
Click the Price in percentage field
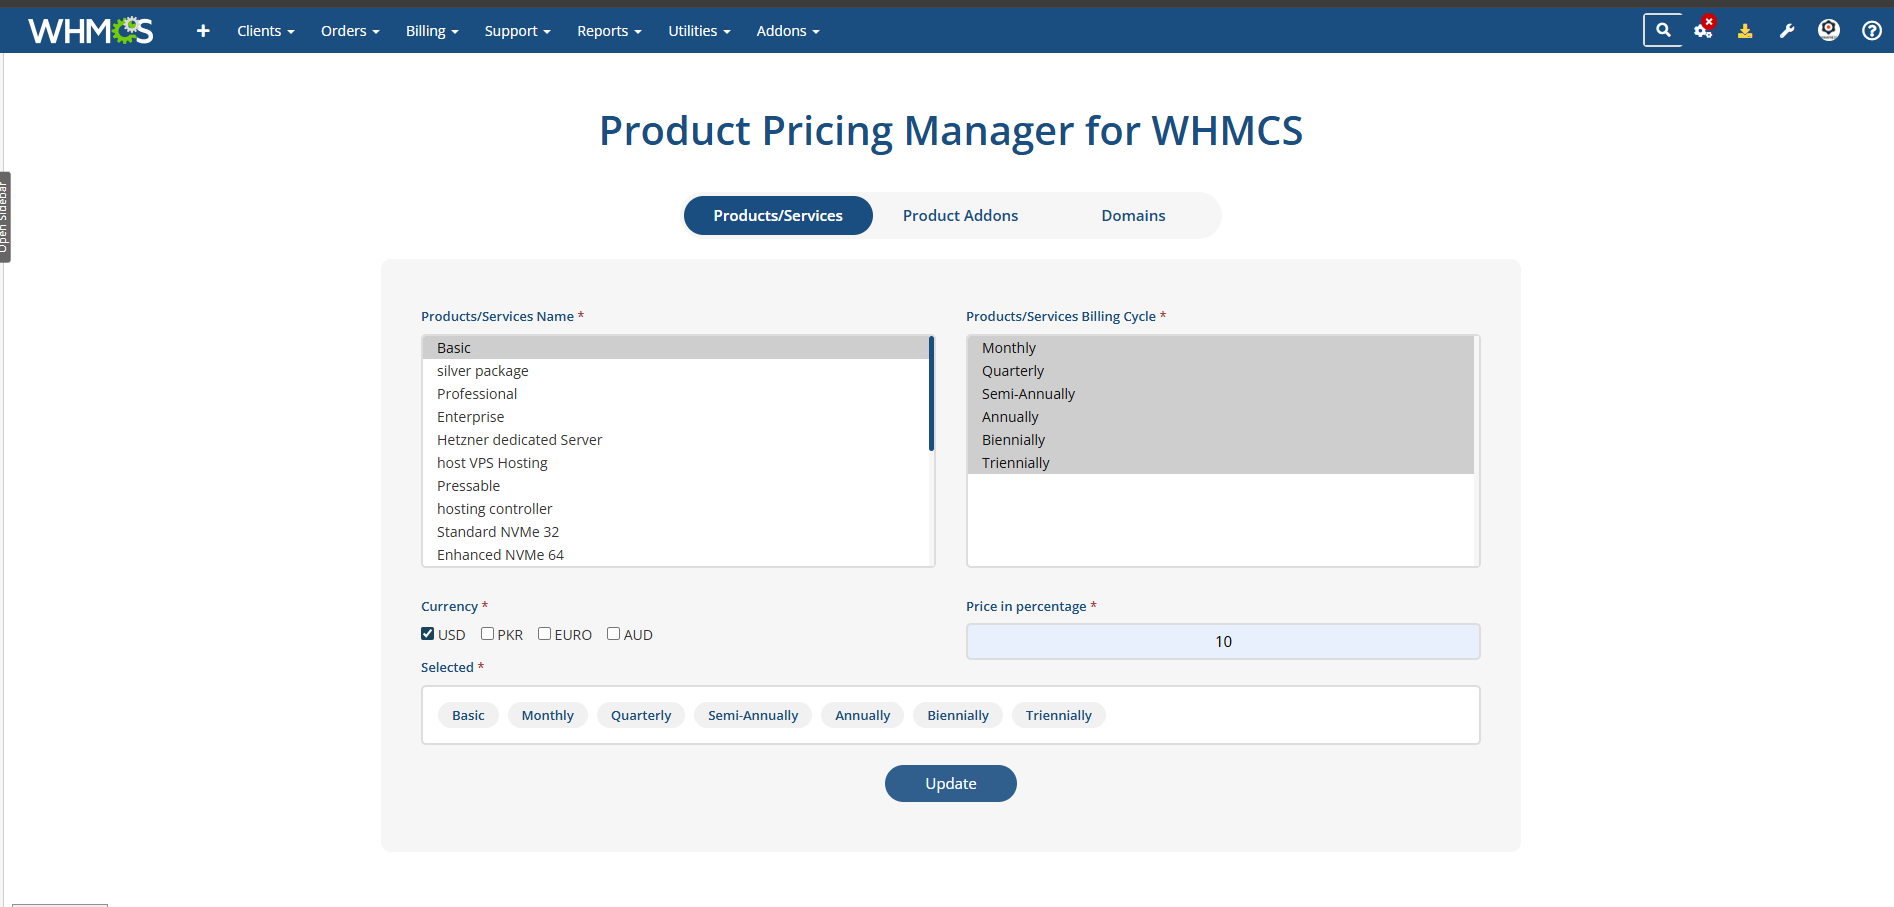point(1222,642)
